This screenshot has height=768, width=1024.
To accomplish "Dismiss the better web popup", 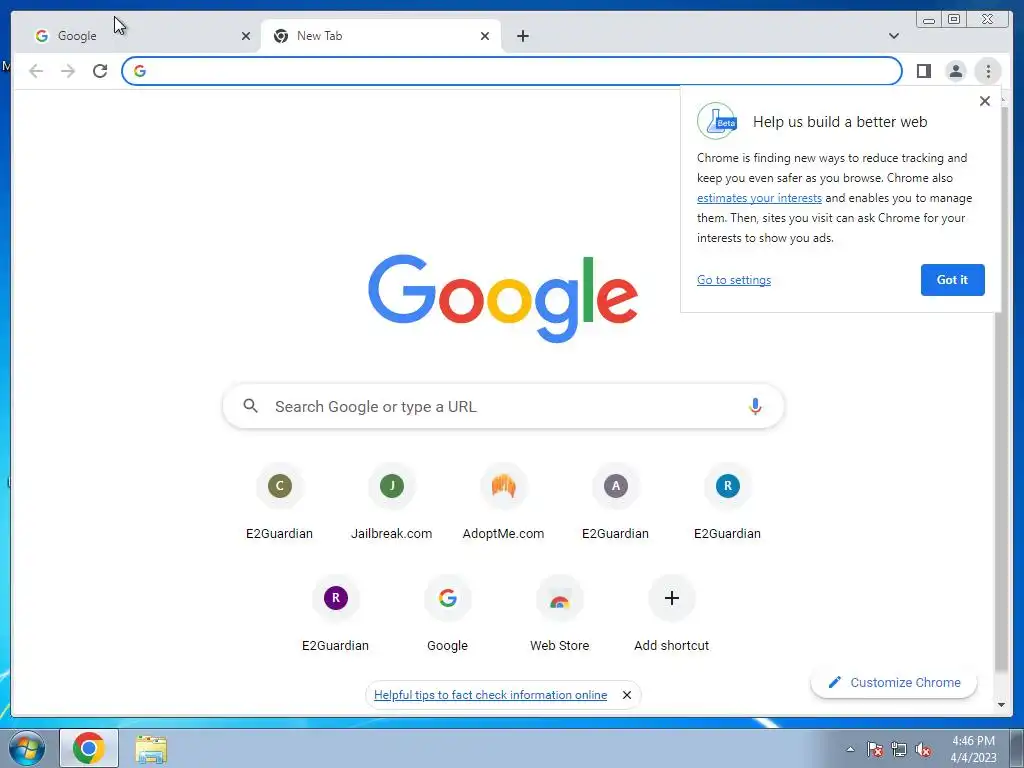I will pos(985,101).
